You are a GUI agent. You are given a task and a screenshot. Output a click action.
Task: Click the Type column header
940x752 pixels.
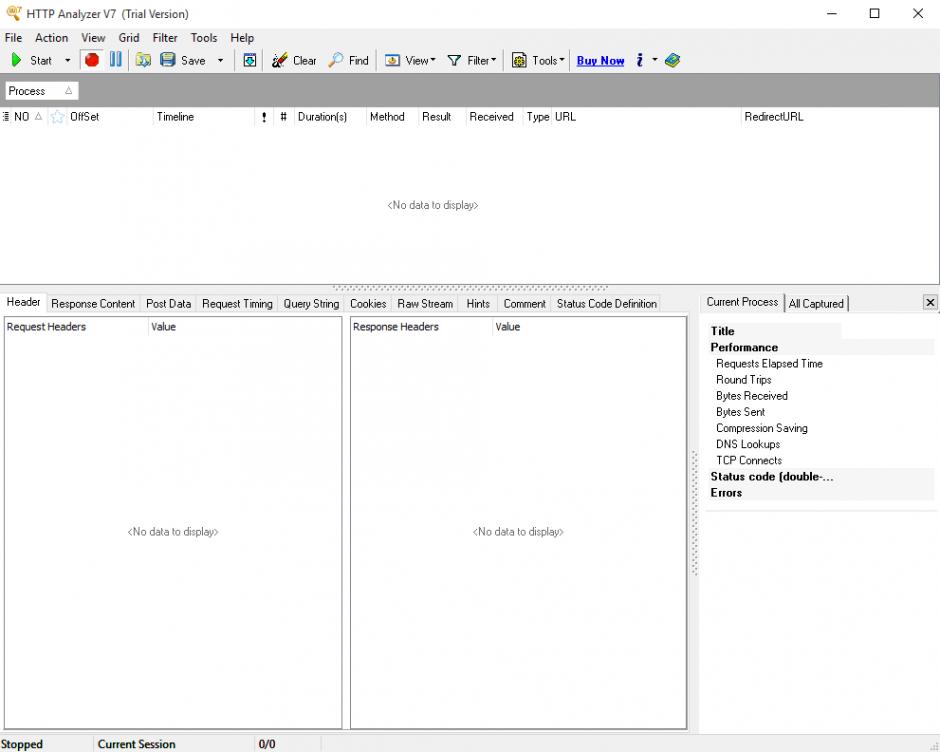[x=538, y=116]
